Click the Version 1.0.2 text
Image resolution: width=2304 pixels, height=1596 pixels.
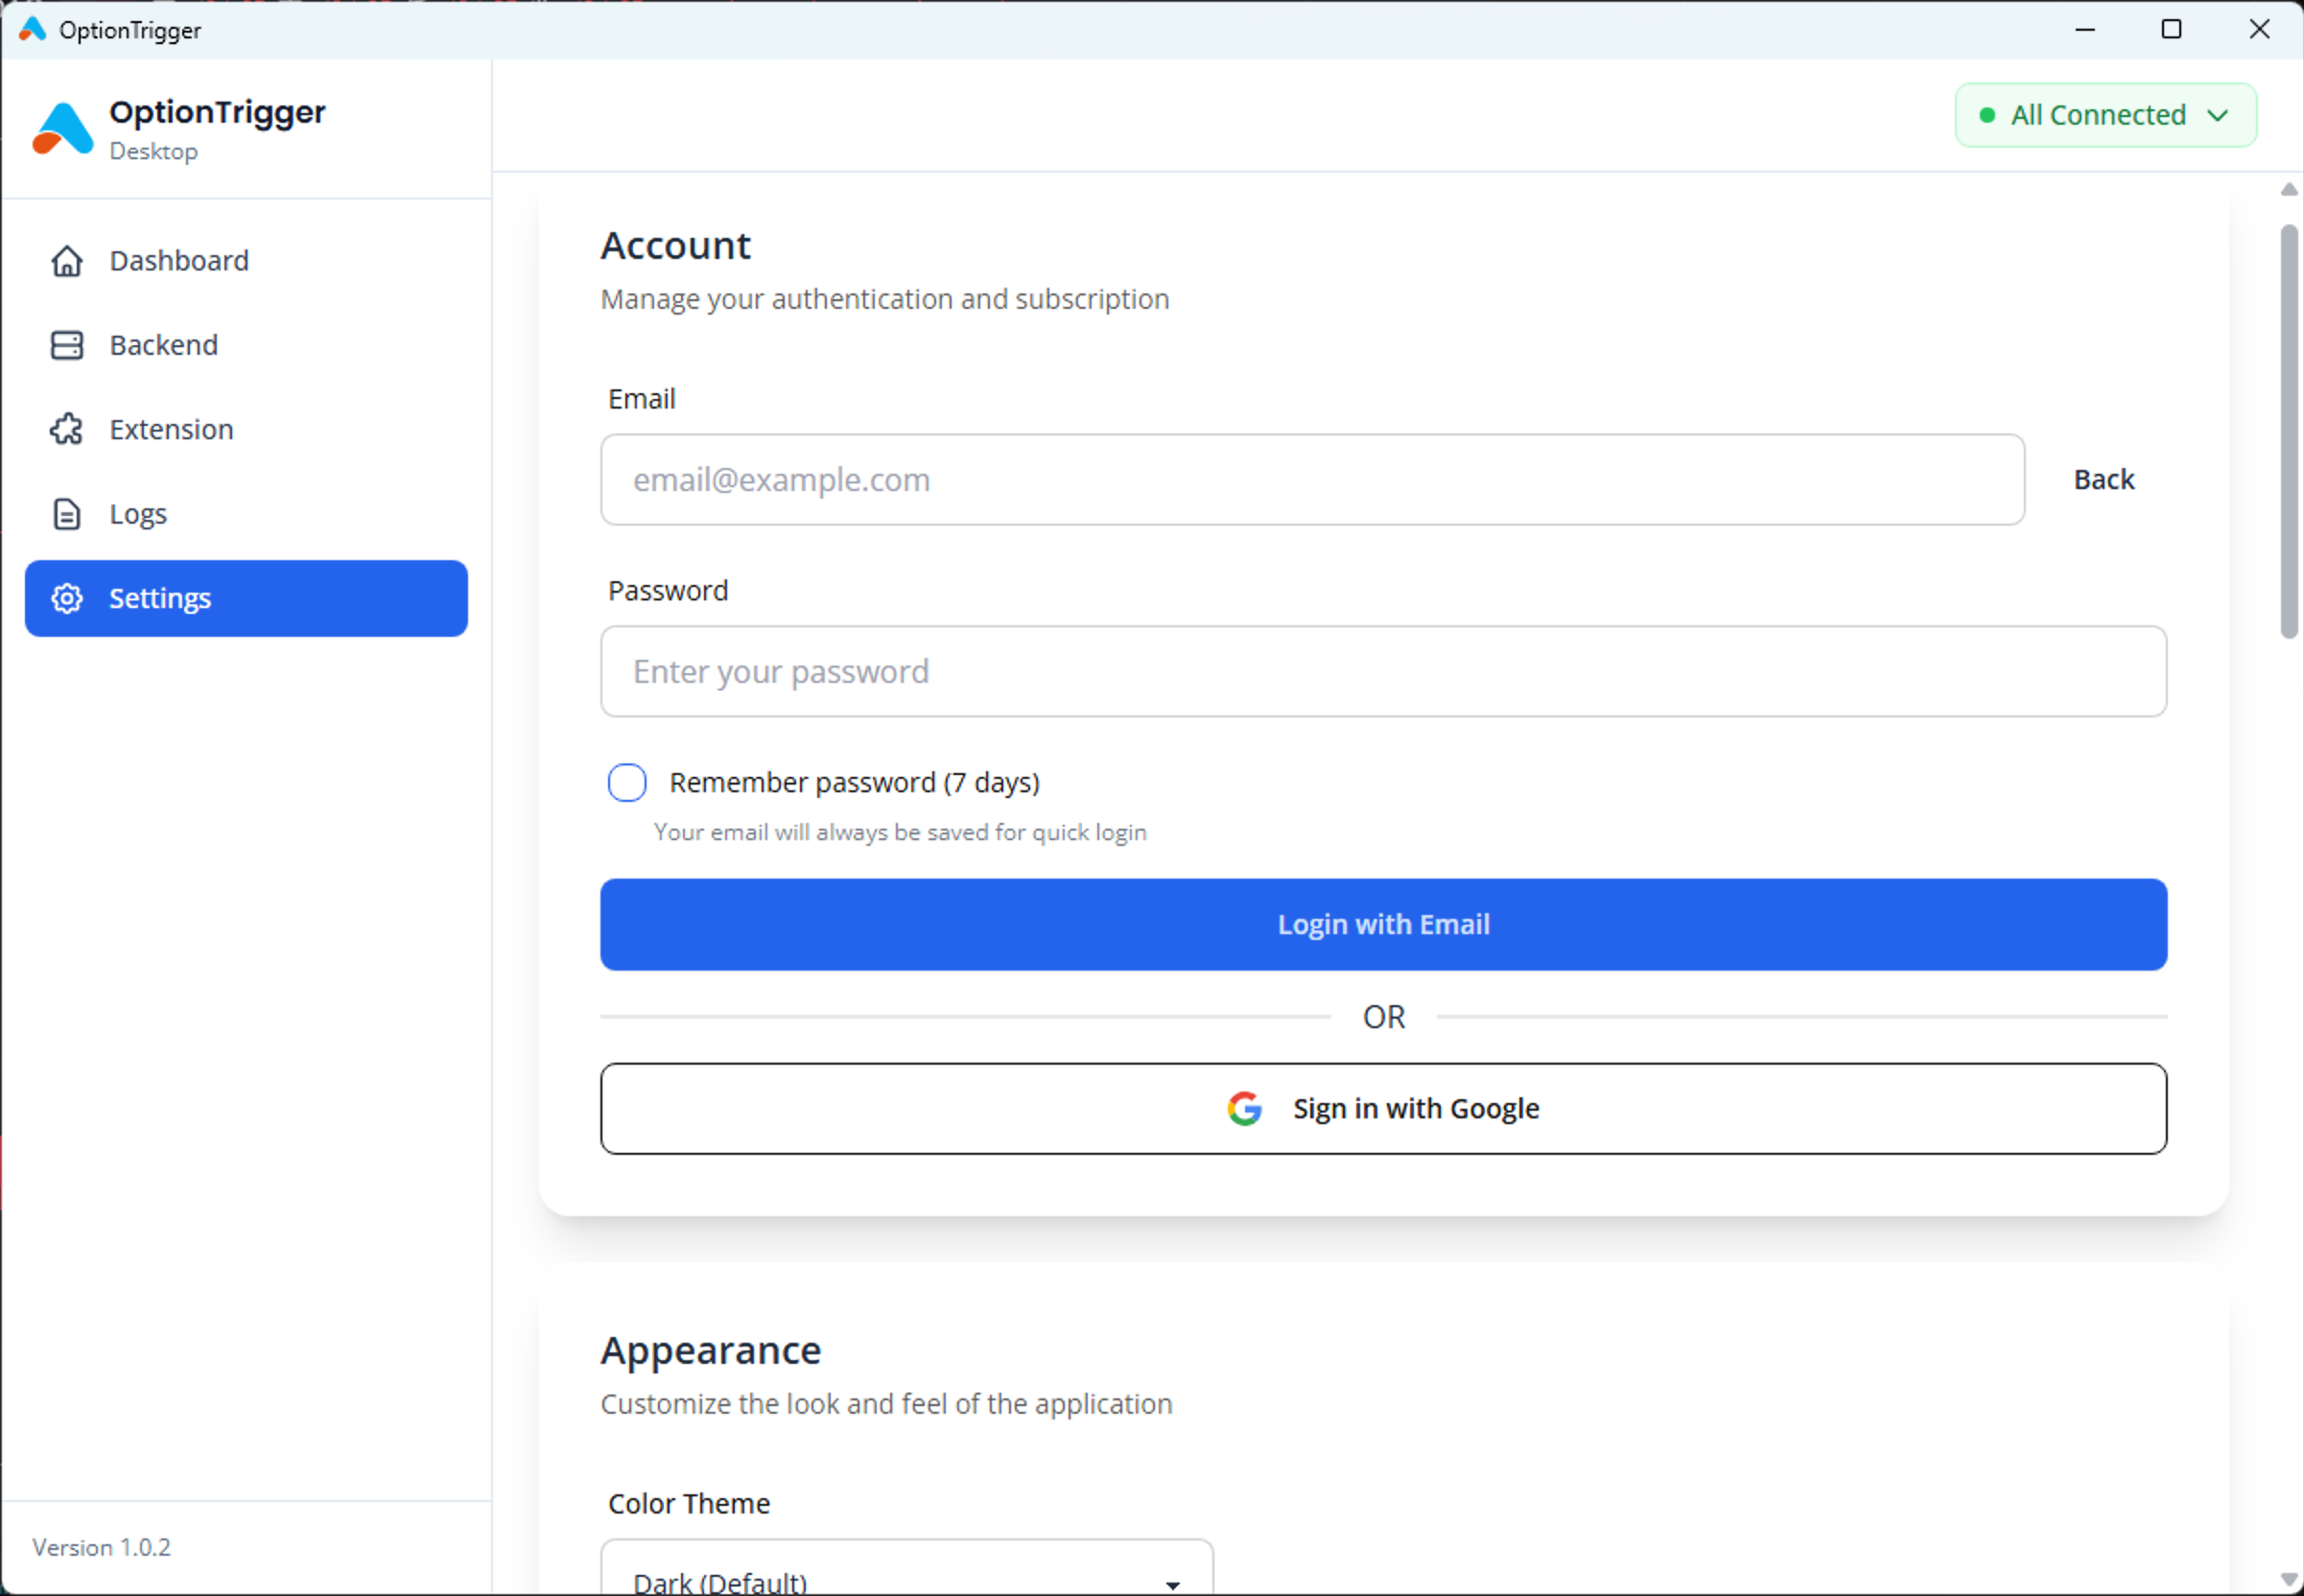pos(101,1547)
